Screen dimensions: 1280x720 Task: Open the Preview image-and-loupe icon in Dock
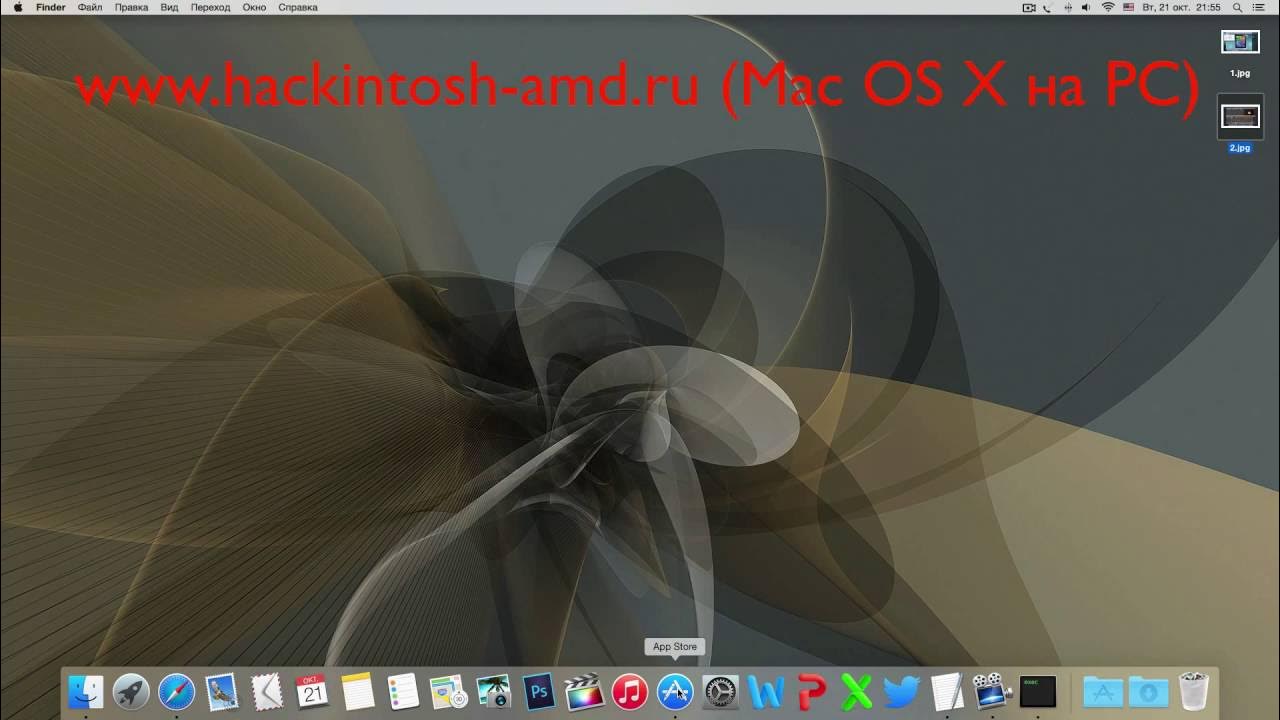tap(448, 691)
